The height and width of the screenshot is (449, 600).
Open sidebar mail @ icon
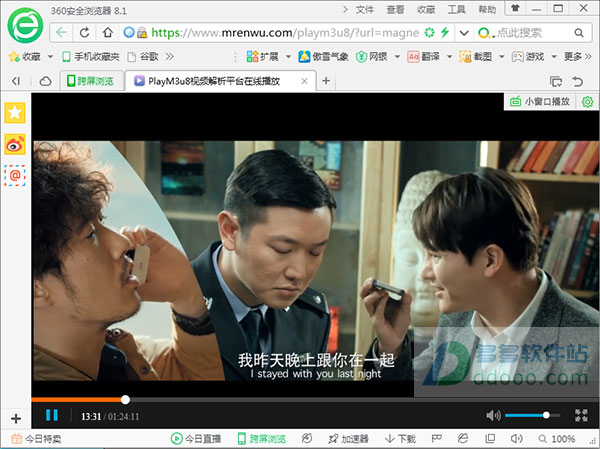coord(15,176)
